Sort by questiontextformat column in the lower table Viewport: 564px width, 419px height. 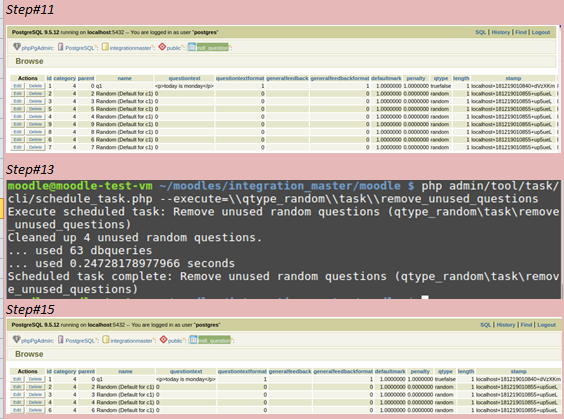coord(242,371)
